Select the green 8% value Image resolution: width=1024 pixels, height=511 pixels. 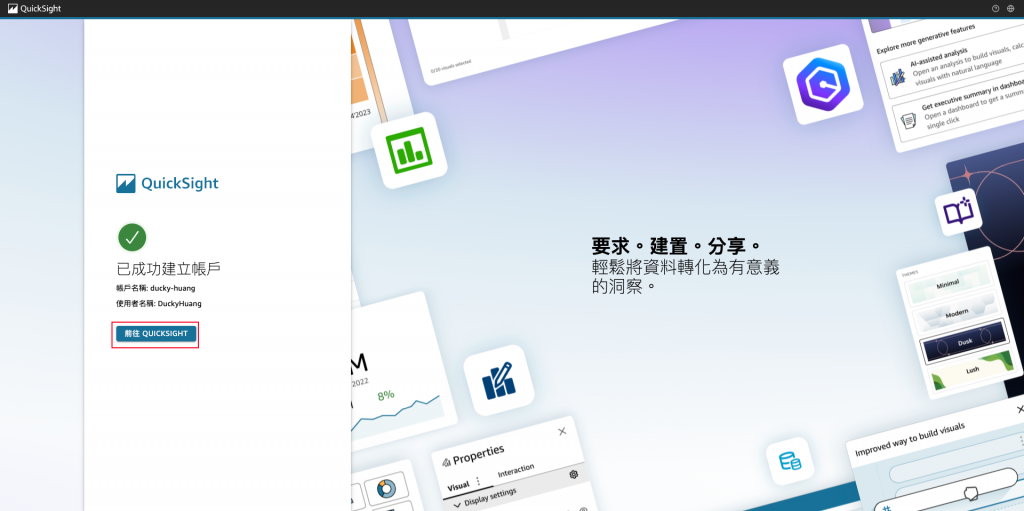coord(386,395)
